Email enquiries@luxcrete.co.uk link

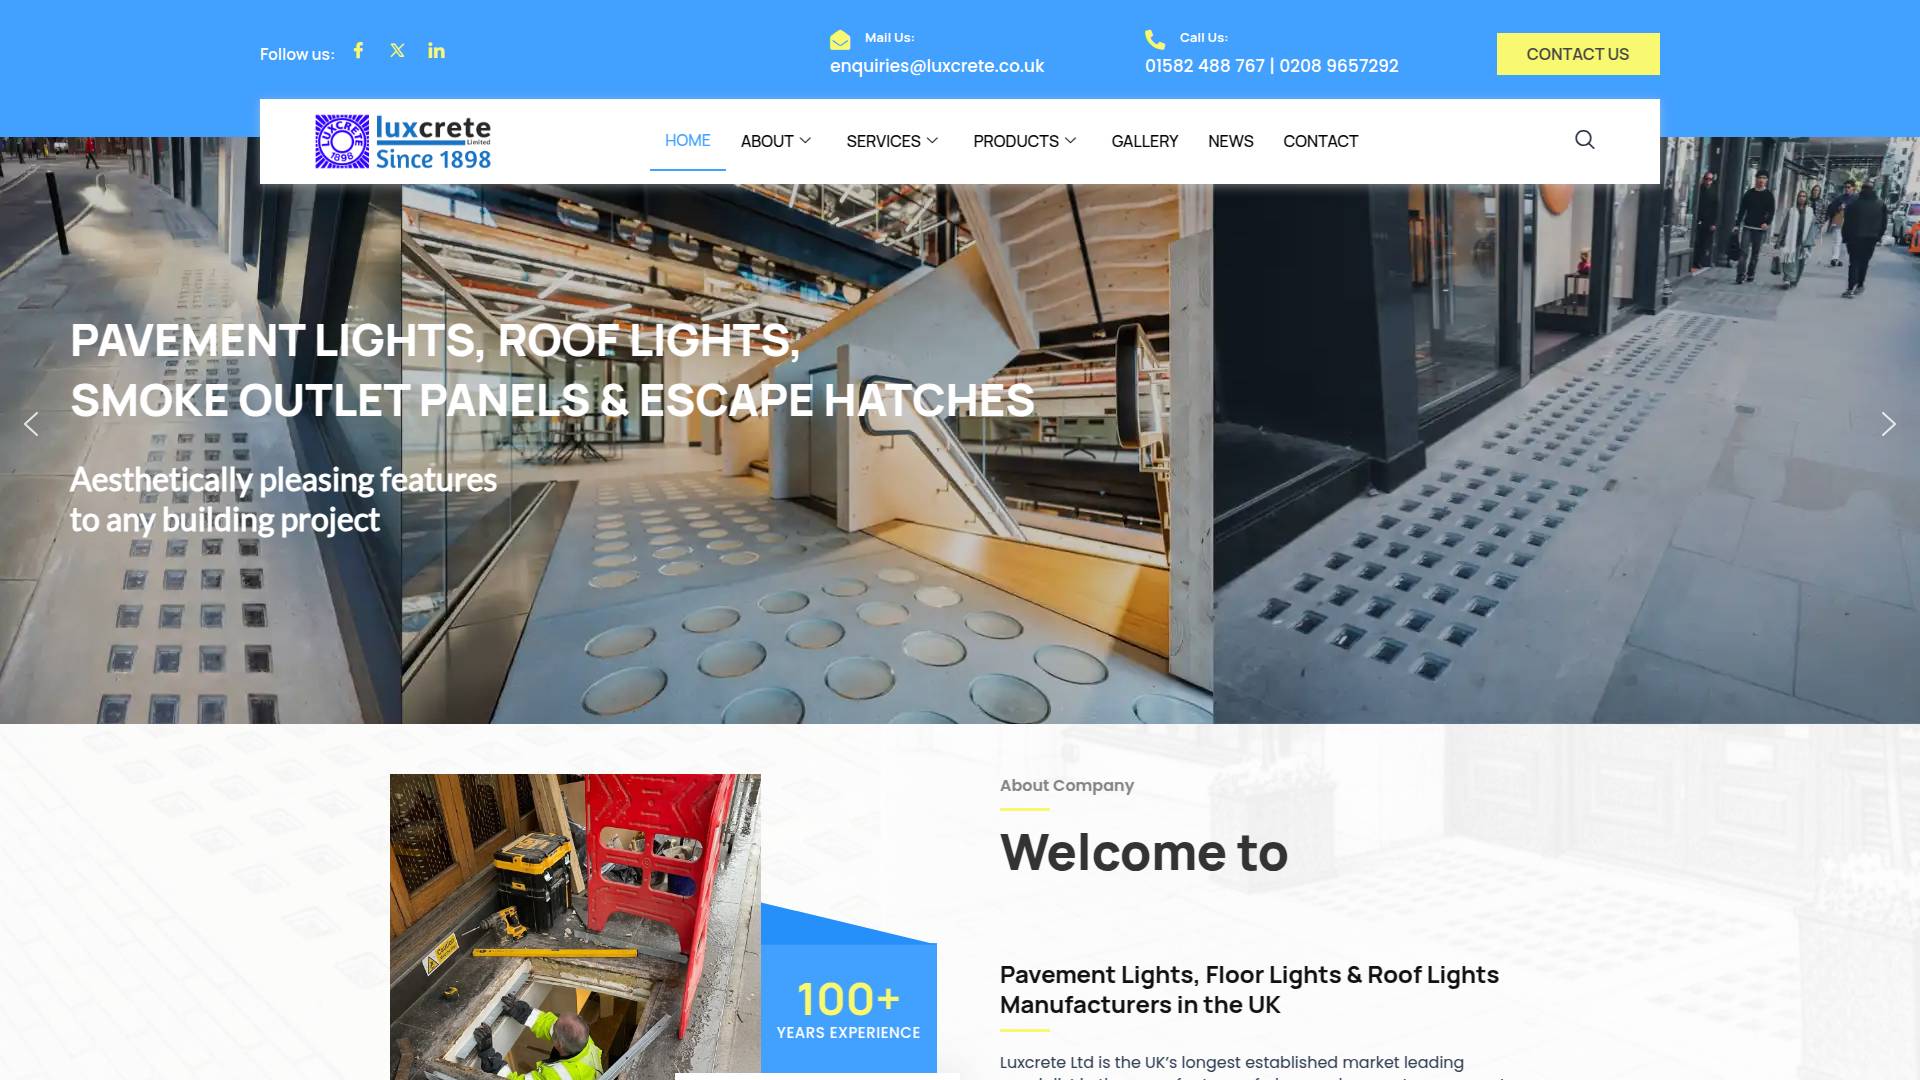(x=937, y=66)
